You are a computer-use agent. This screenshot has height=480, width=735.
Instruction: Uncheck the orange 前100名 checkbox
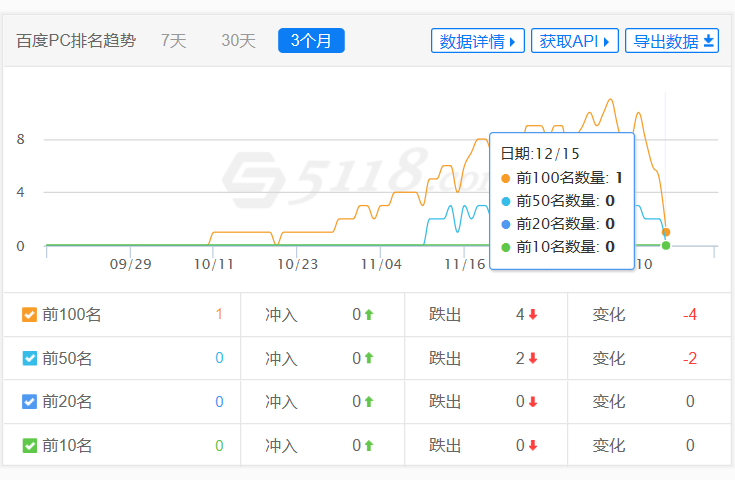click(x=30, y=315)
